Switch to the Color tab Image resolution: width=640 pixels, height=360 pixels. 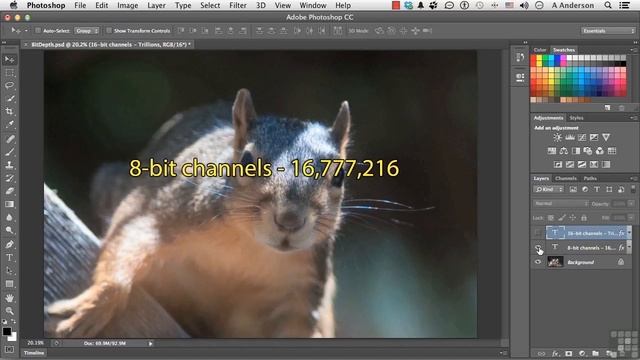(540, 50)
